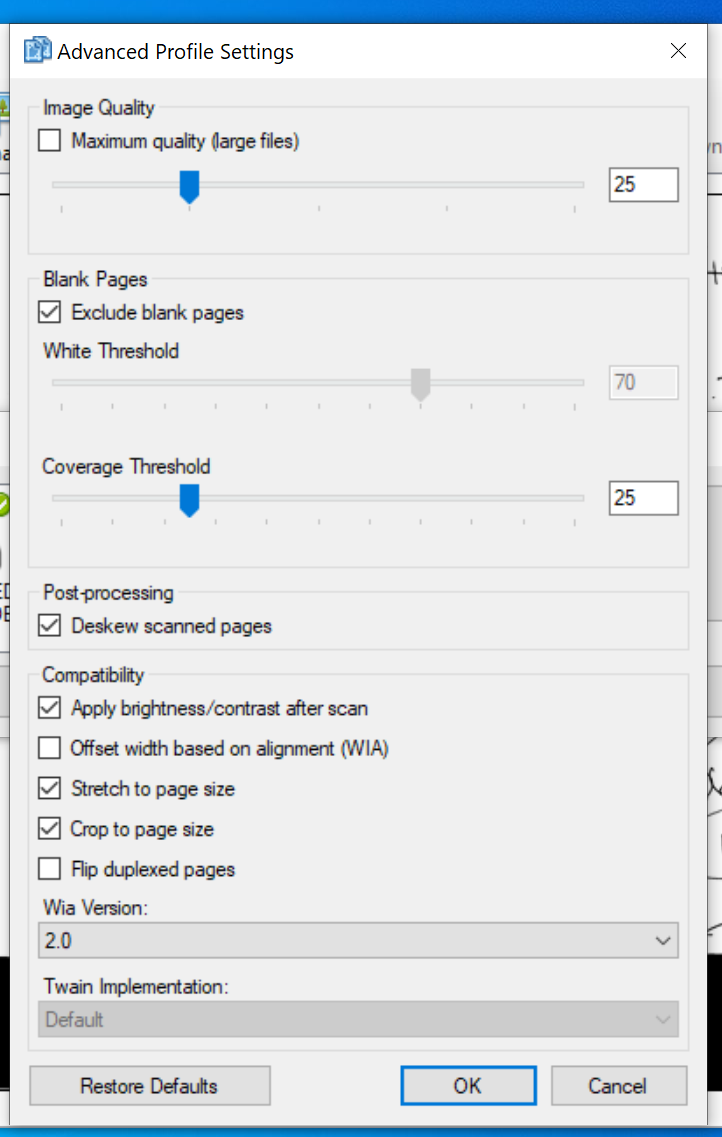Dismiss the dialog using Cancel

coord(619,1085)
